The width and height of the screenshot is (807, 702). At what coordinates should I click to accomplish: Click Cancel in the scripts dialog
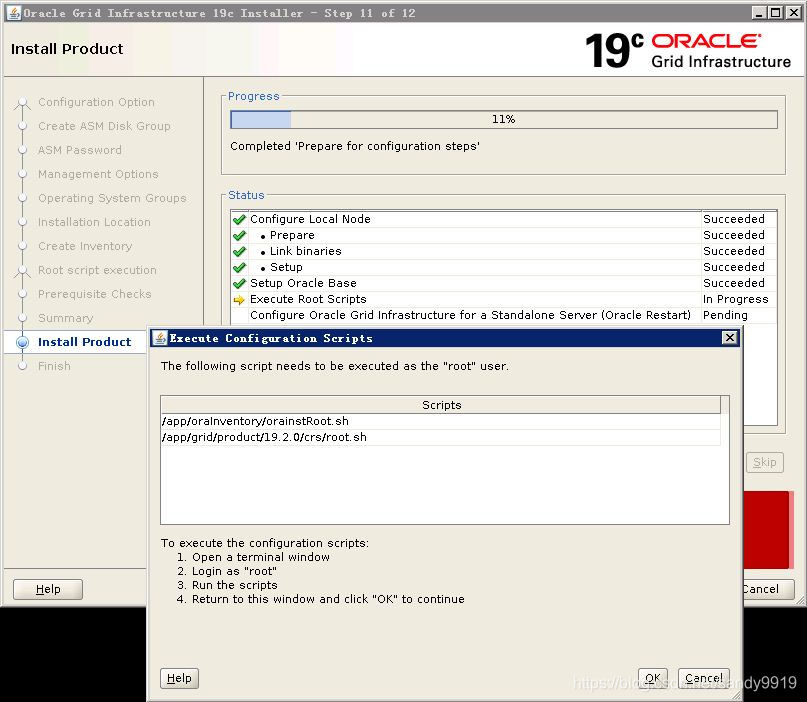click(704, 678)
